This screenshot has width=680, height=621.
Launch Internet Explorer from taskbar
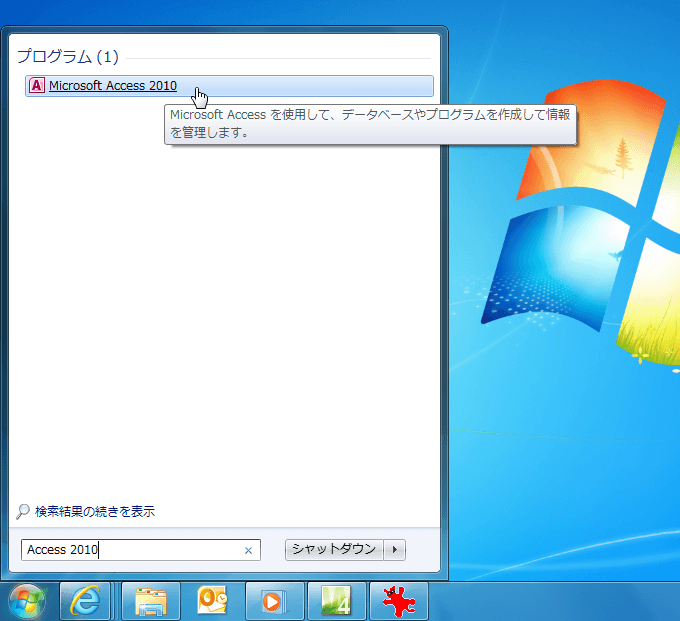tap(85, 601)
